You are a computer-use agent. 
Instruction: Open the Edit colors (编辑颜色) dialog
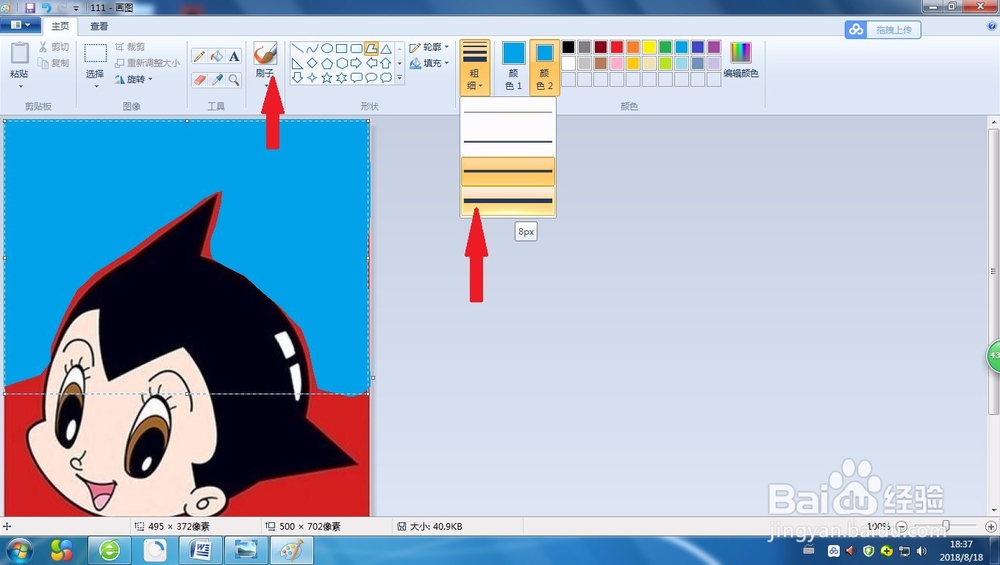click(740, 61)
